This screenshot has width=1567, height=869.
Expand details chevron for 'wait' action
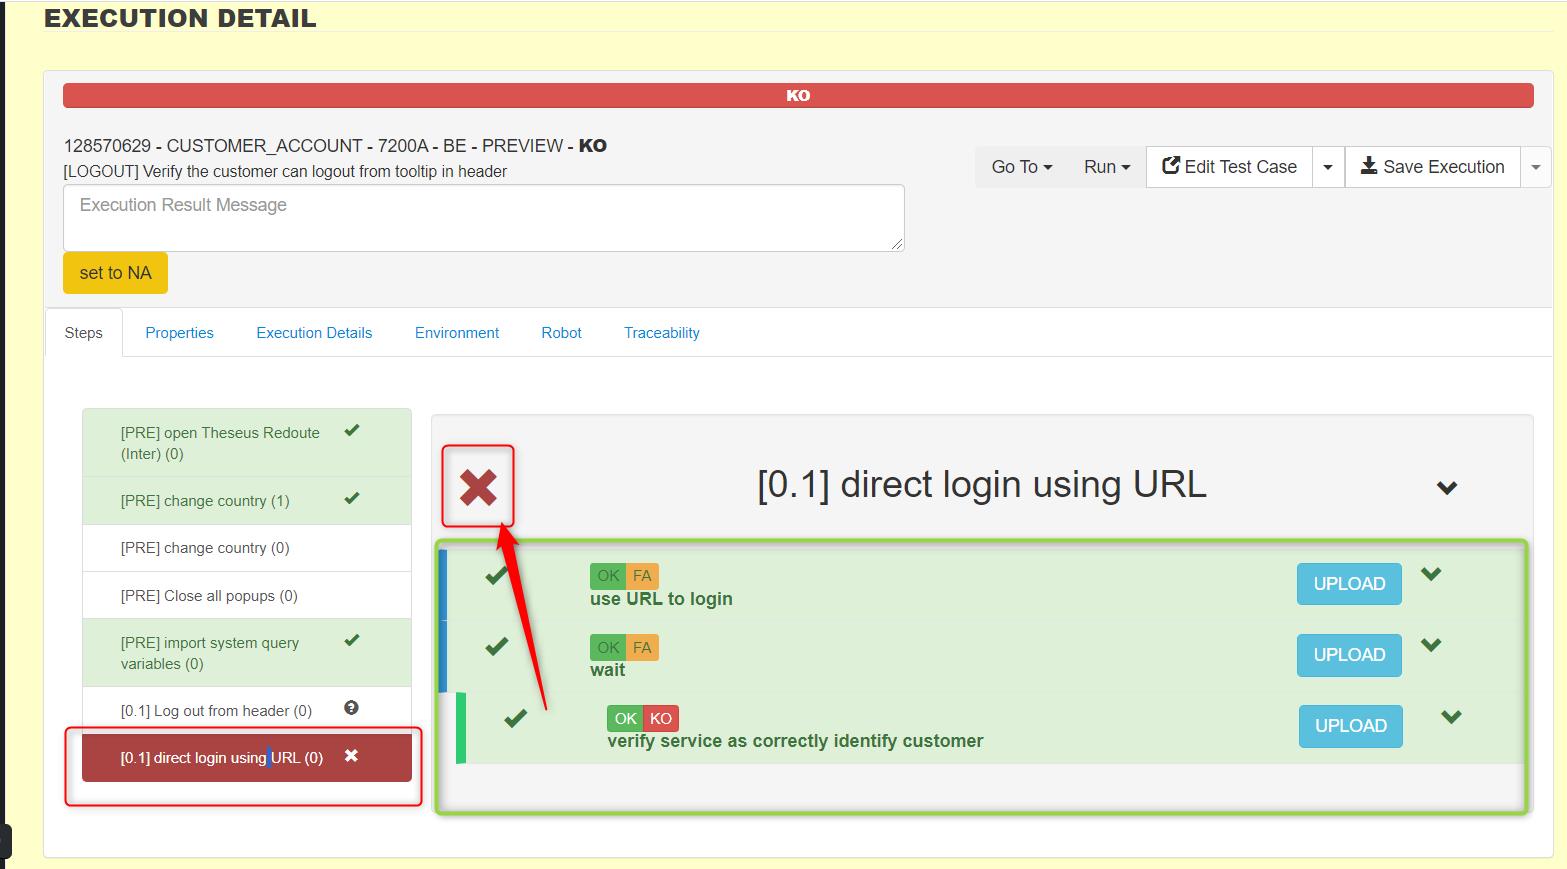coord(1431,645)
